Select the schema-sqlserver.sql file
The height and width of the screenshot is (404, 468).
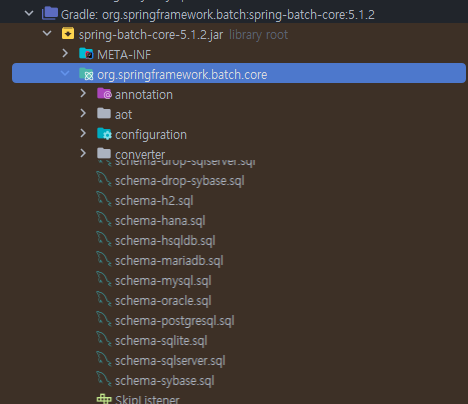[x=170, y=361]
